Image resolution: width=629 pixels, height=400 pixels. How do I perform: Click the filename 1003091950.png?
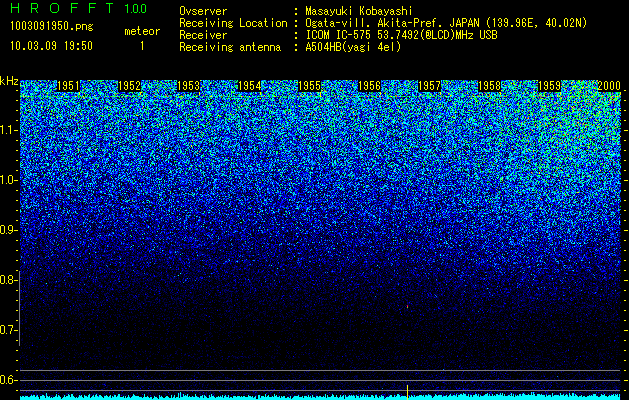tap(52, 27)
